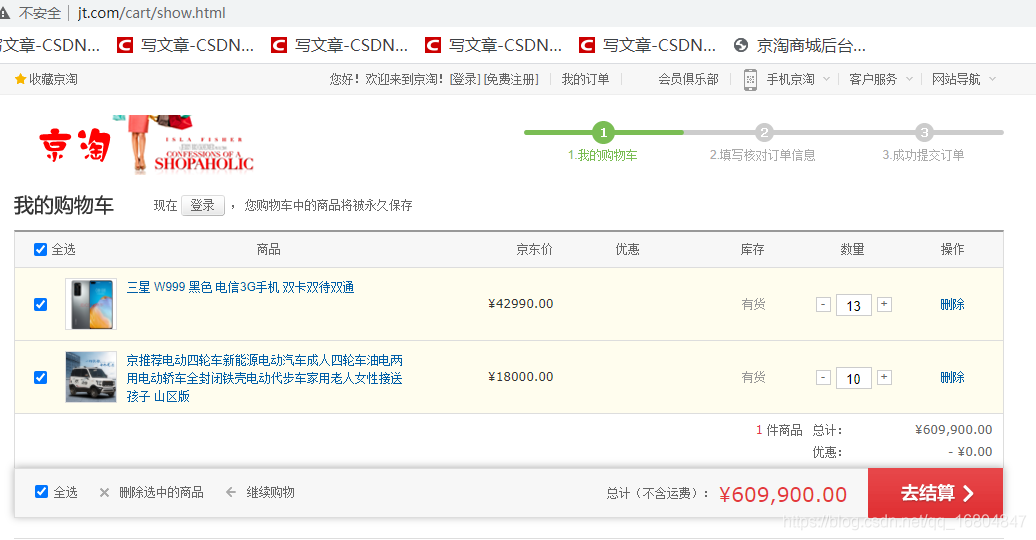Click step 3 circle in progress bar
This screenshot has height=540, width=1036.
point(924,132)
